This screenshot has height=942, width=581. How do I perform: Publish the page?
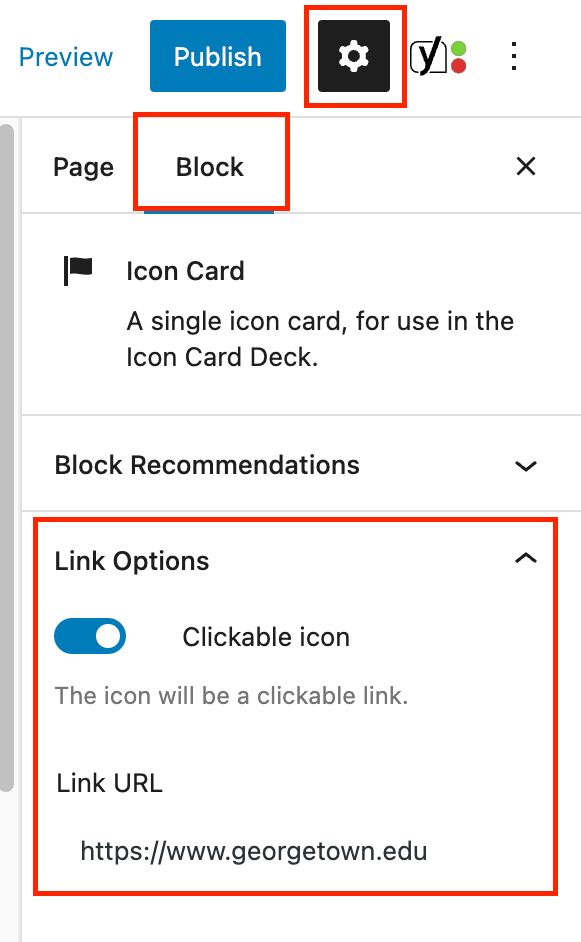click(x=217, y=56)
